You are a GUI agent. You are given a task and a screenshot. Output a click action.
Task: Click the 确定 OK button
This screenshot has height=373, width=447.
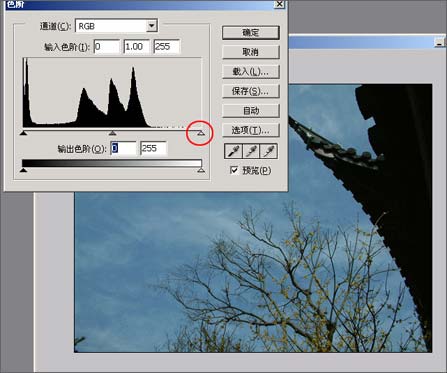(x=251, y=33)
